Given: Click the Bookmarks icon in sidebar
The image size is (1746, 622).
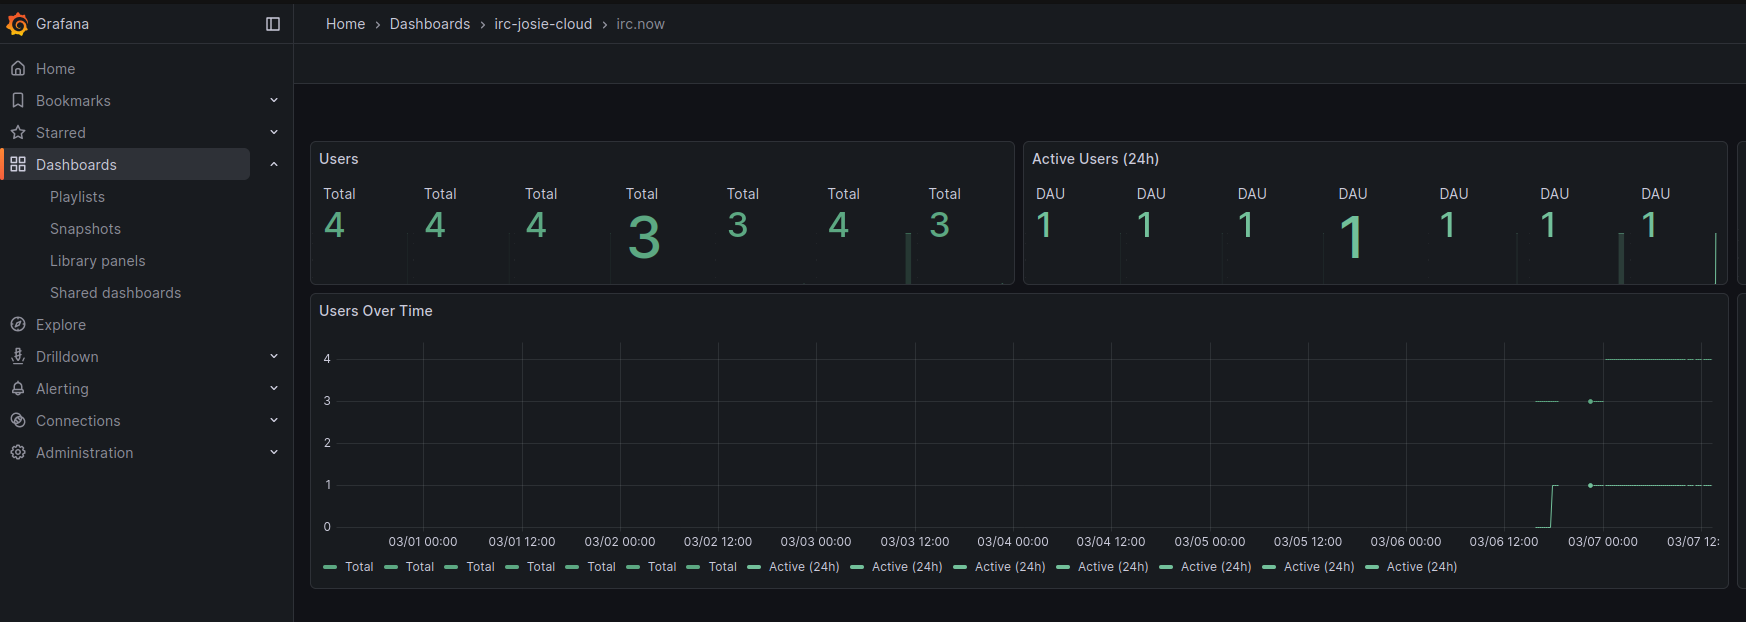Looking at the screenshot, I should tap(18, 101).
